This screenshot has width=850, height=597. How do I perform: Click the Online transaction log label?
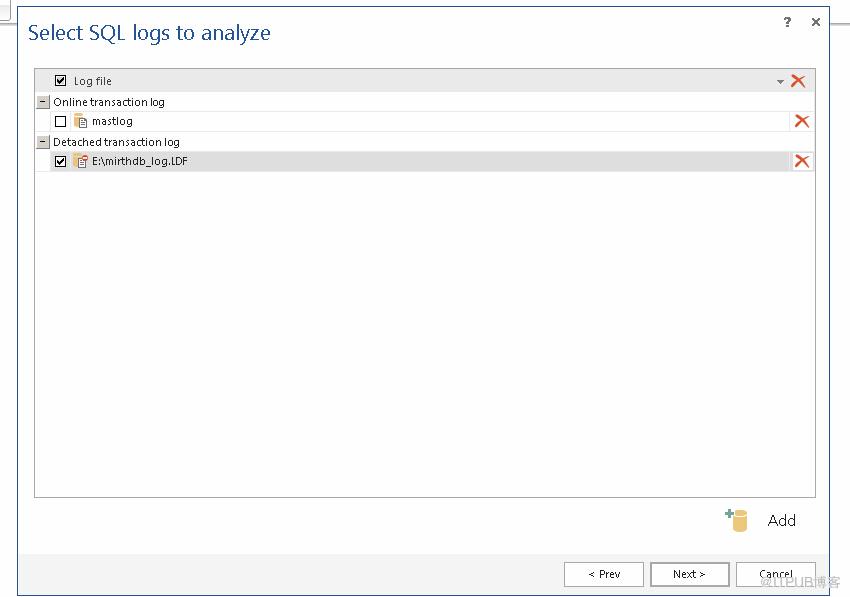coord(109,102)
